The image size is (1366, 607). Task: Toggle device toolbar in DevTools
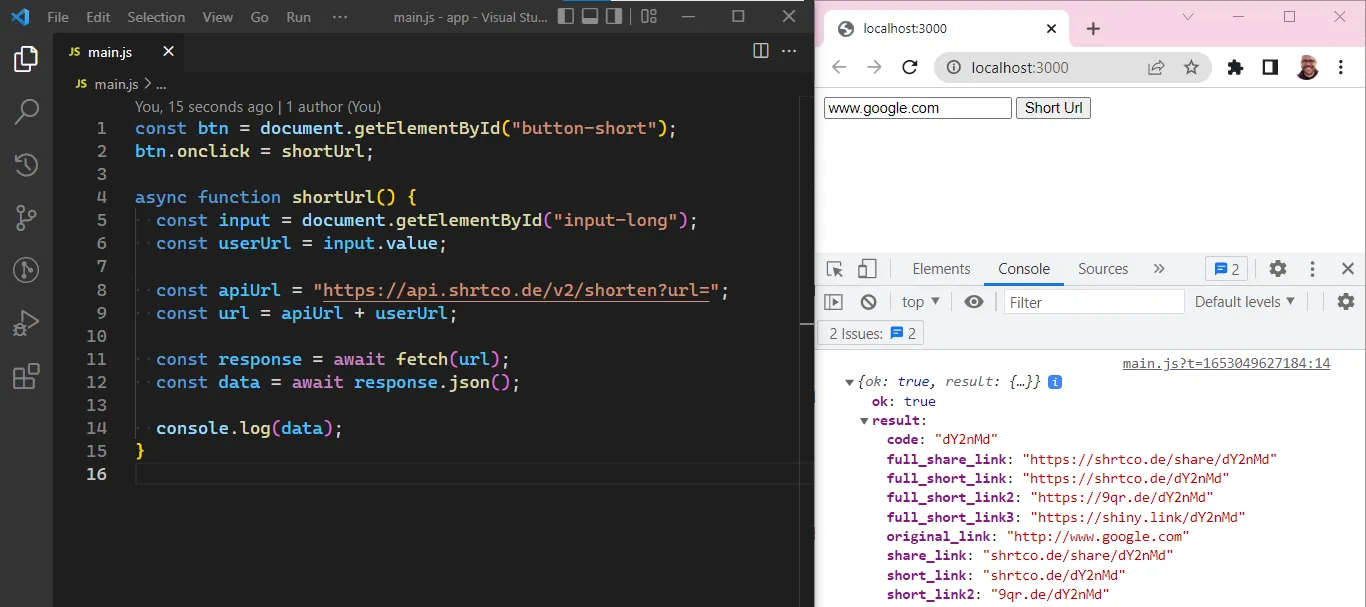(x=867, y=269)
